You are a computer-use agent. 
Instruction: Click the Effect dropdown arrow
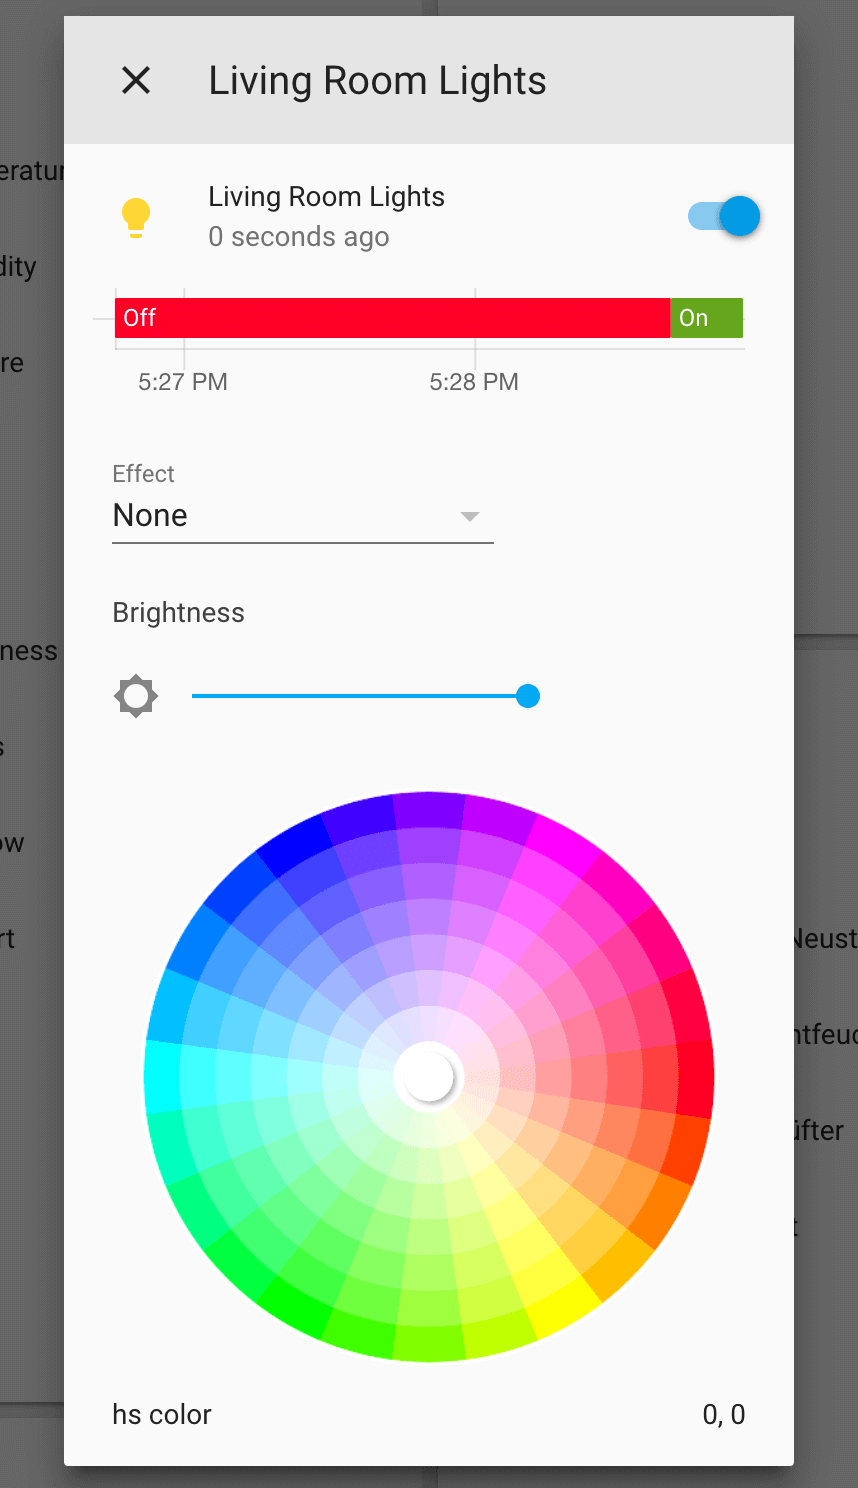click(x=469, y=517)
